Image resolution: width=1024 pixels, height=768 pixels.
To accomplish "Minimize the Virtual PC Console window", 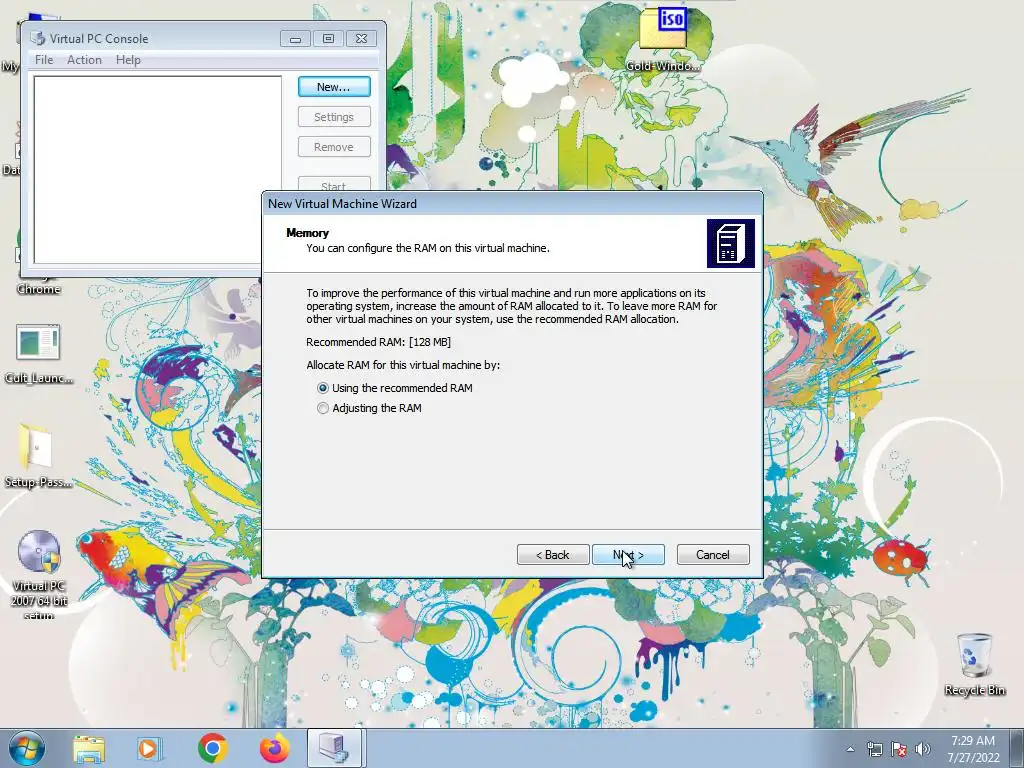I will coord(295,39).
